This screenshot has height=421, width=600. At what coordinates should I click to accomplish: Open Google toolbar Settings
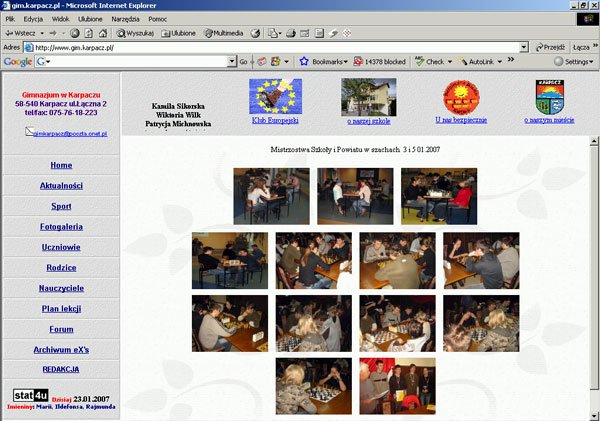[574, 61]
